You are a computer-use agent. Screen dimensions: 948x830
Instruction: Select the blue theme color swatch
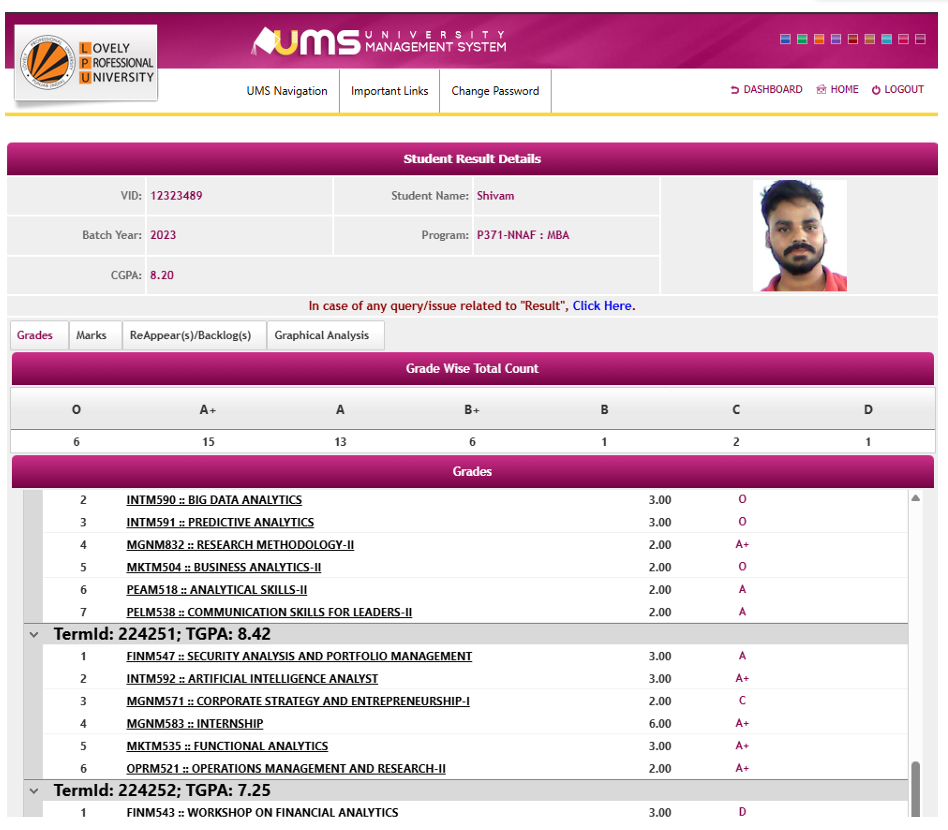click(x=785, y=39)
